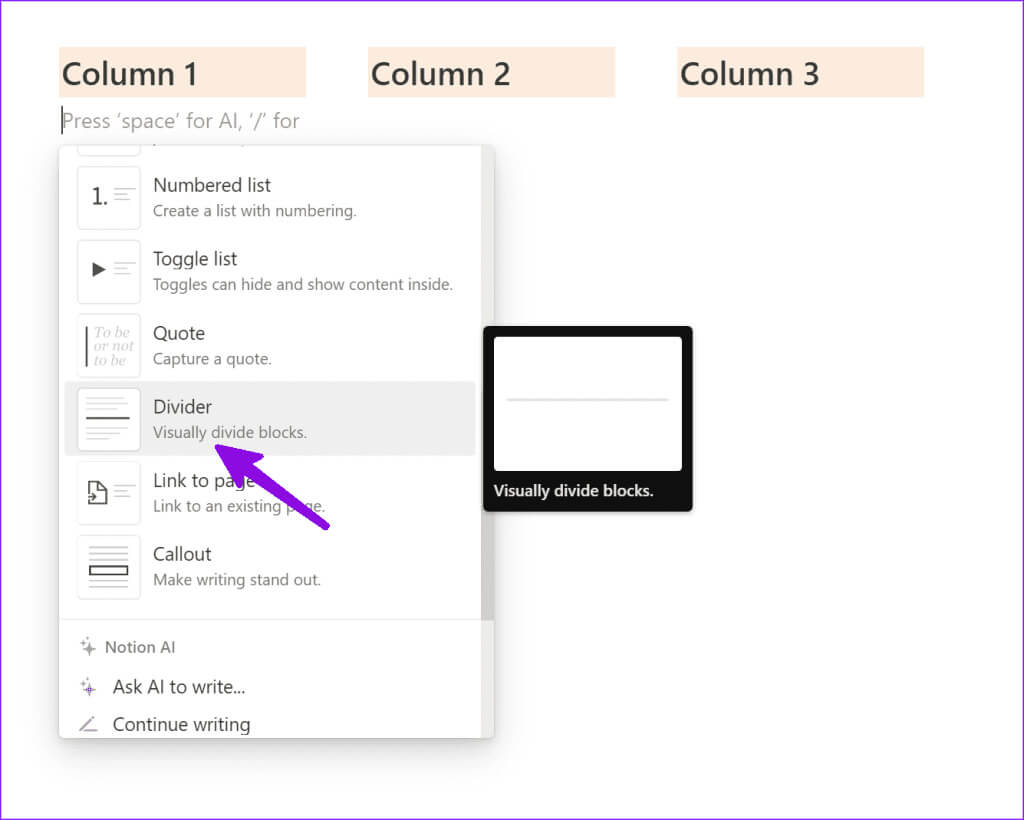Click the Link to page icon
This screenshot has width=1024, height=820.
(109, 493)
